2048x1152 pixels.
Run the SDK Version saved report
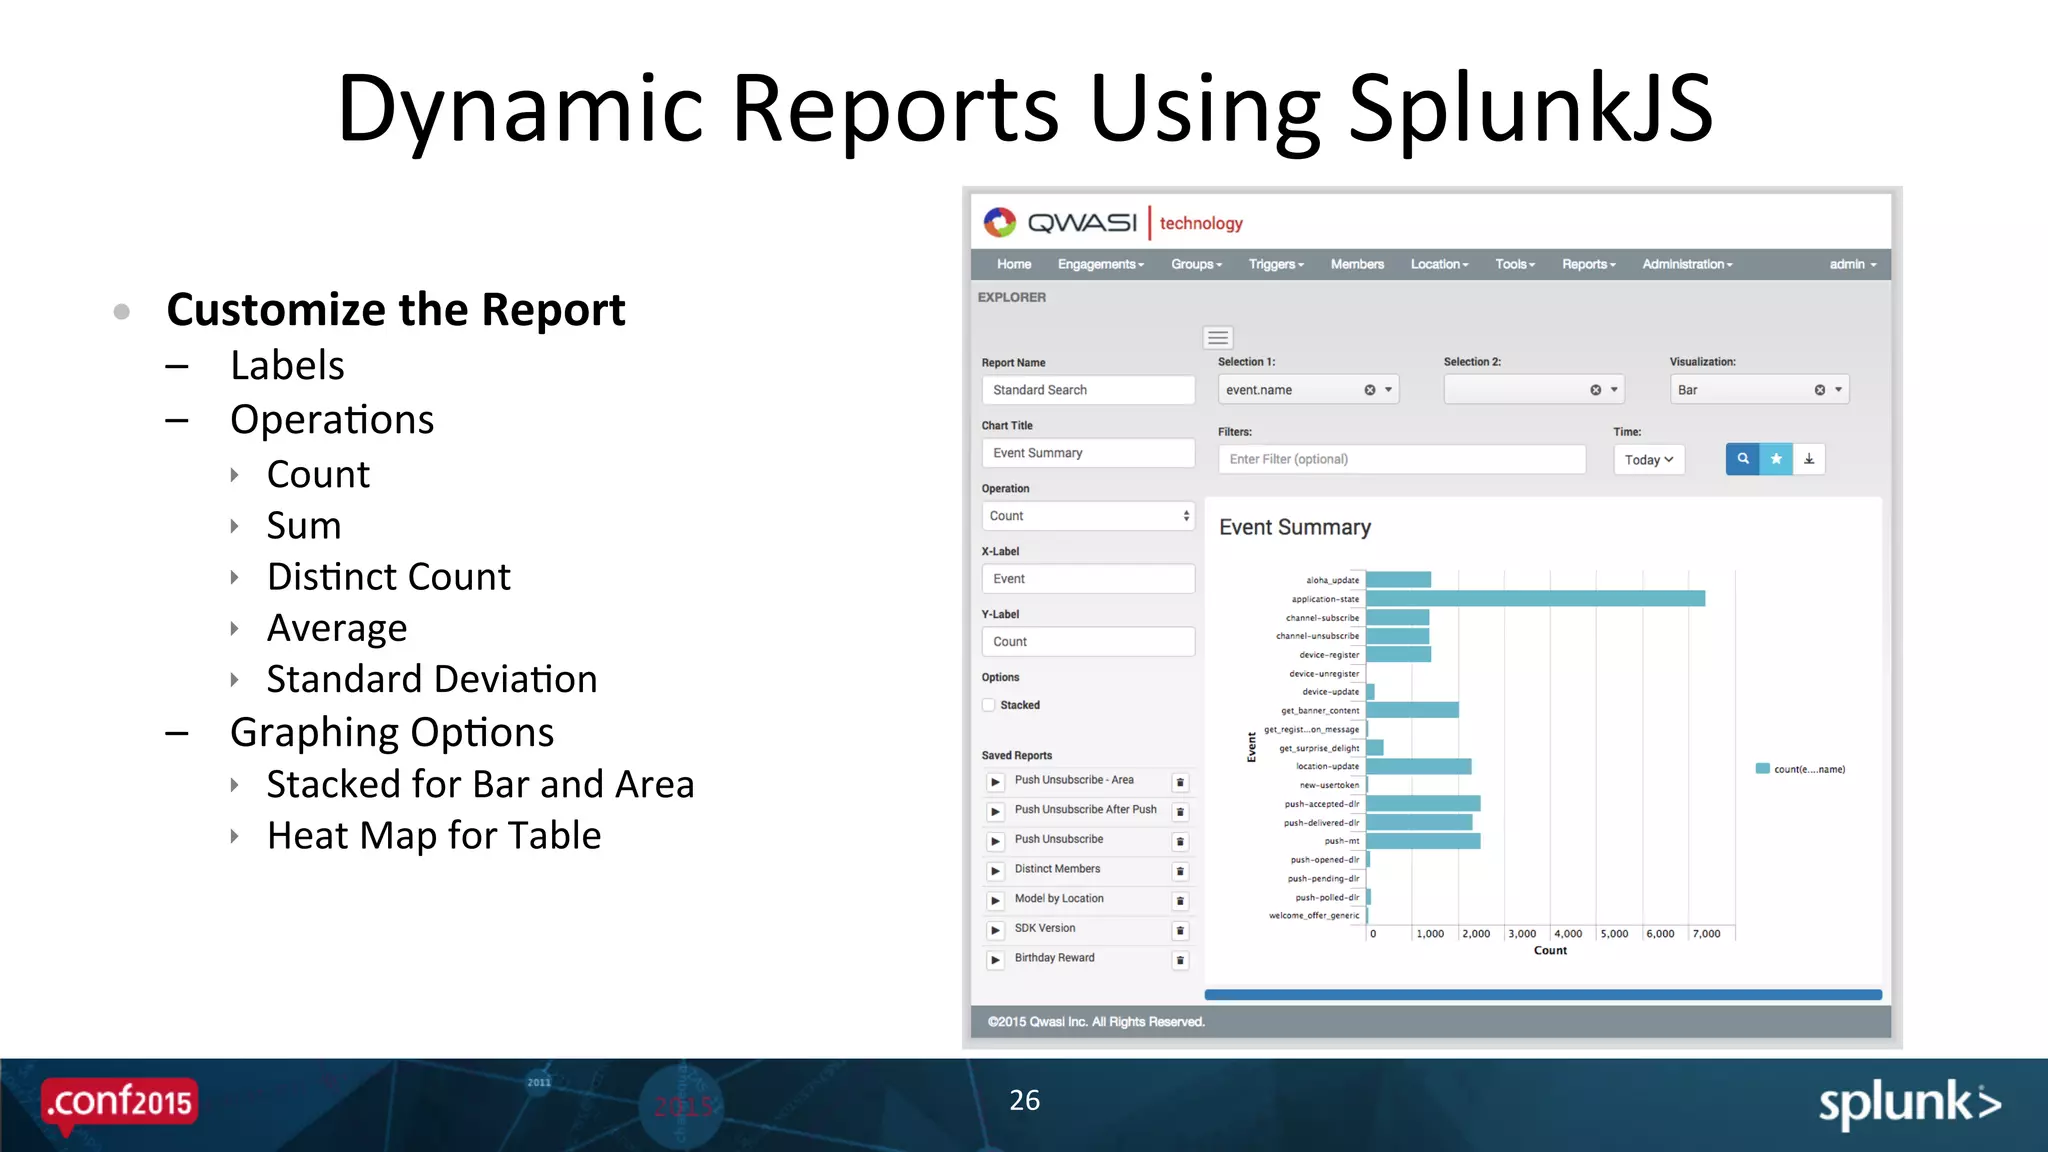coord(995,930)
